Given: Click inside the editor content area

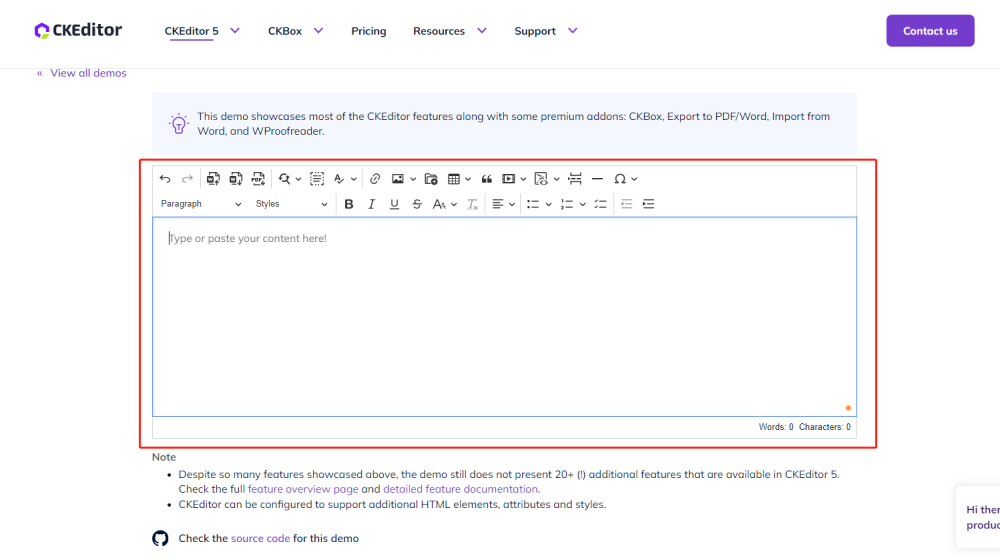Looking at the screenshot, I should pos(504,317).
